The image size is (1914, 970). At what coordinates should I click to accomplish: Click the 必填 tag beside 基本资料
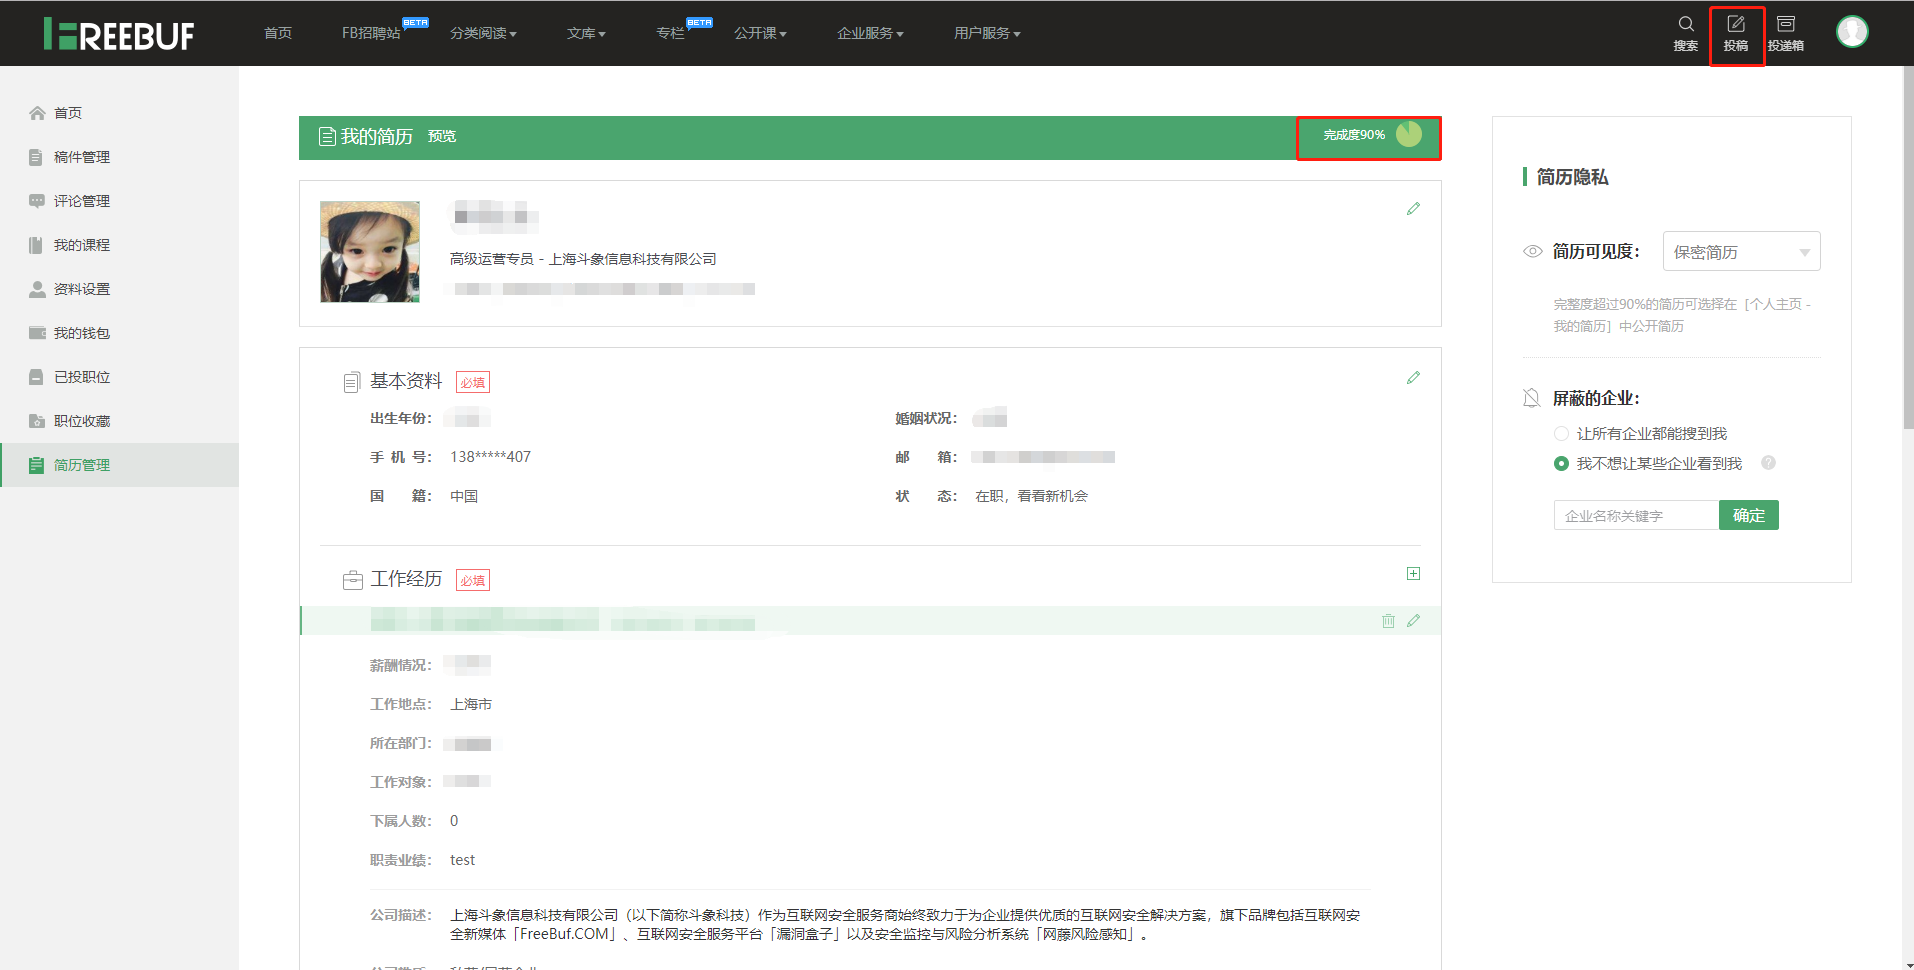click(473, 382)
